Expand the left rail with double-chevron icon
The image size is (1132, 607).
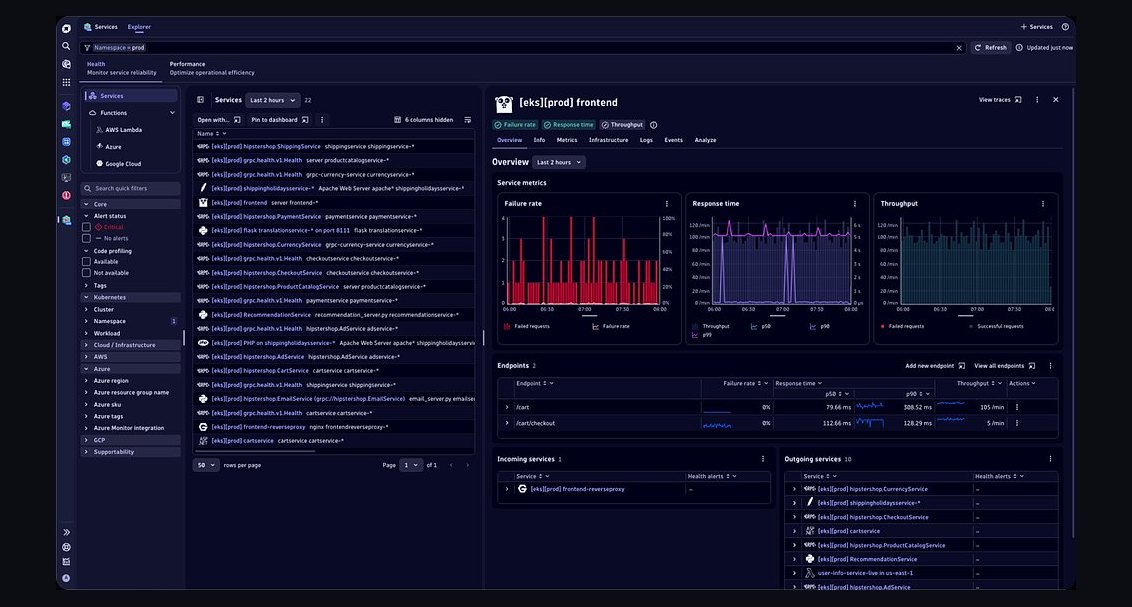66,532
